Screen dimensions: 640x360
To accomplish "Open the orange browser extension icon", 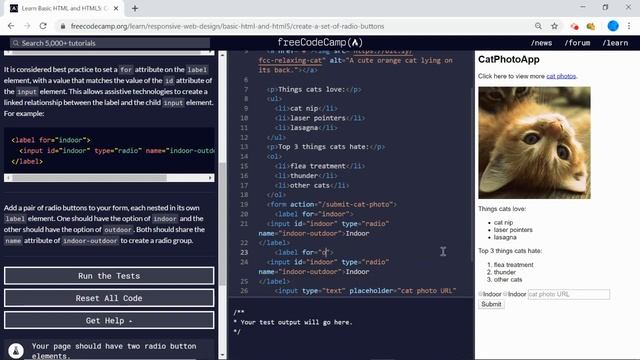I will pyautogui.click(x=591, y=26).
